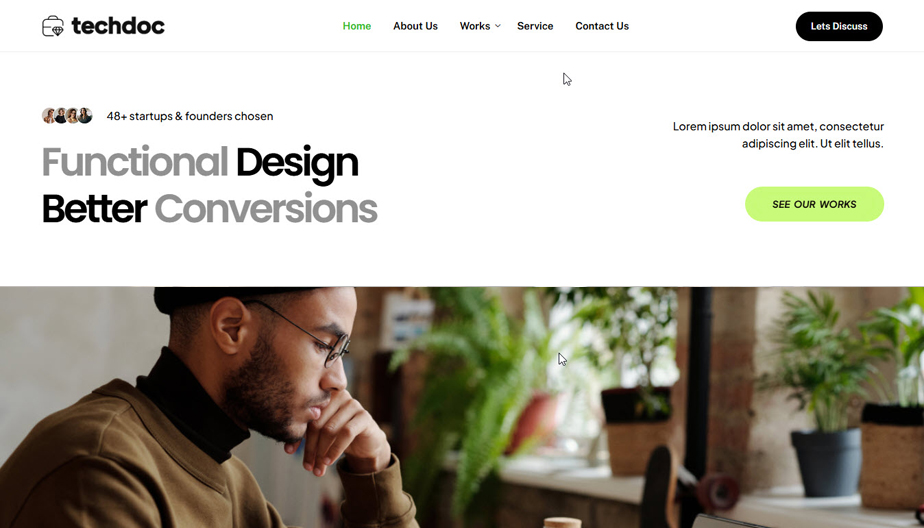Navigate to Contact Us
The image size is (924, 528).
point(602,26)
